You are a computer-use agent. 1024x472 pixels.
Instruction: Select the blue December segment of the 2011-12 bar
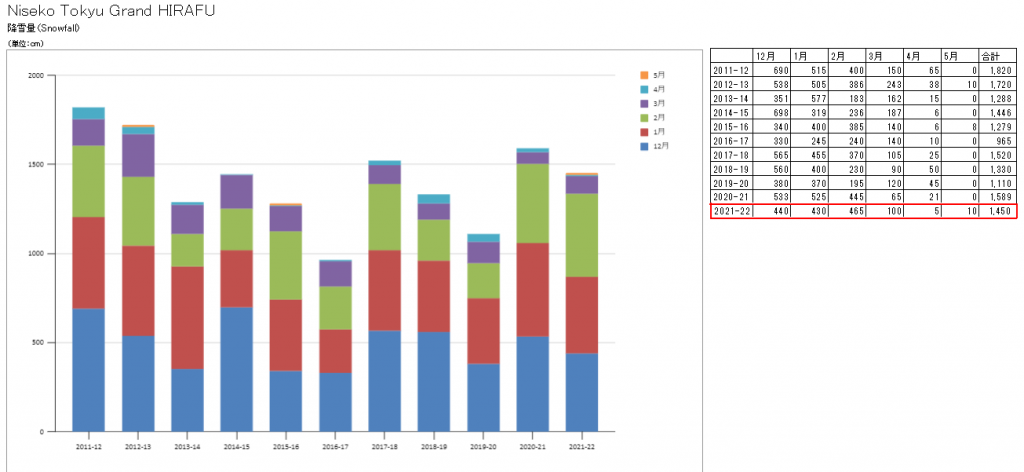point(89,370)
